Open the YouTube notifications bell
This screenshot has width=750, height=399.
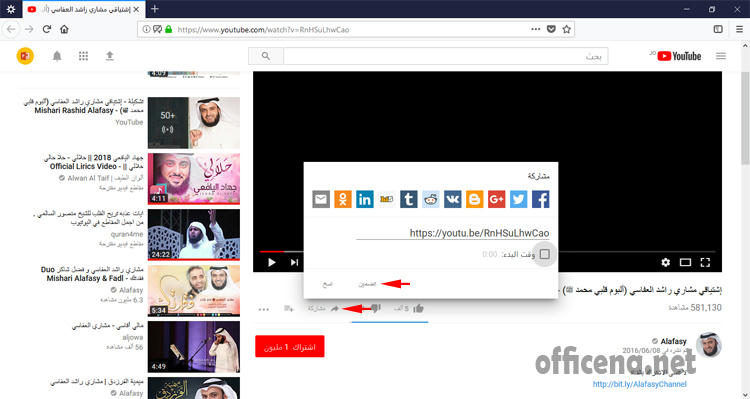tap(57, 56)
